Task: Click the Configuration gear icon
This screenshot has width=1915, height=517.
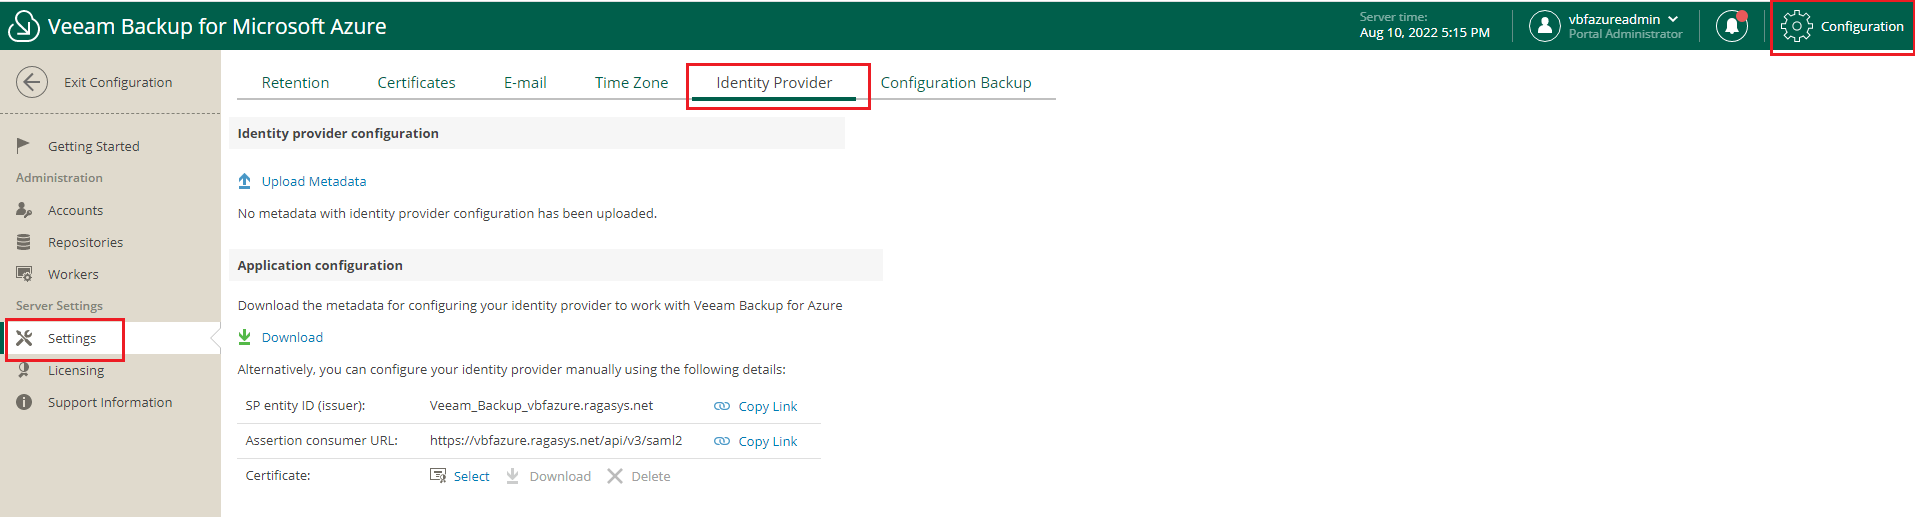Action: tap(1796, 26)
